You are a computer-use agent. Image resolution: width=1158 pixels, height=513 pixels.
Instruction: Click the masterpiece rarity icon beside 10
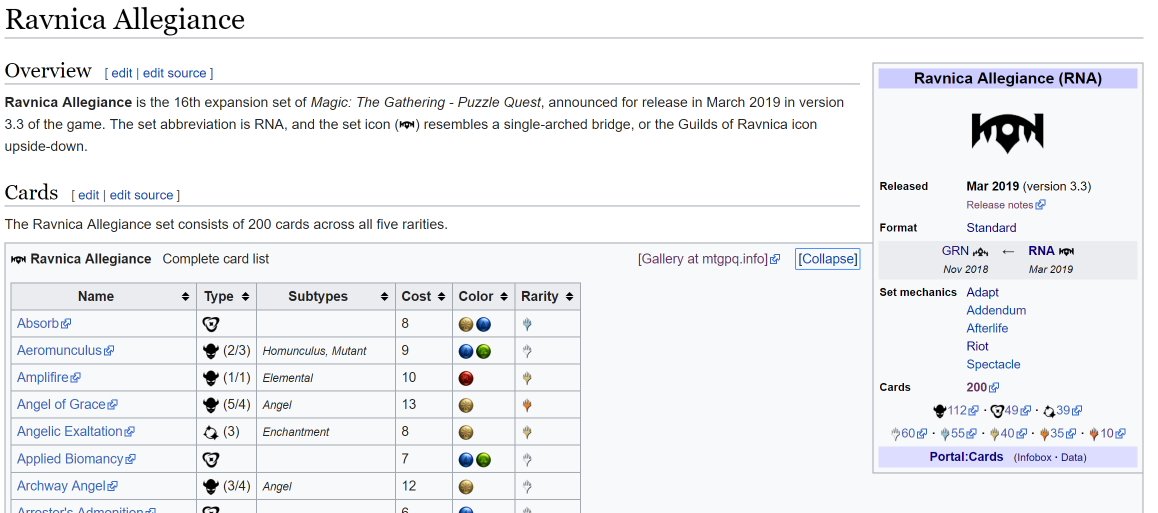1094,433
